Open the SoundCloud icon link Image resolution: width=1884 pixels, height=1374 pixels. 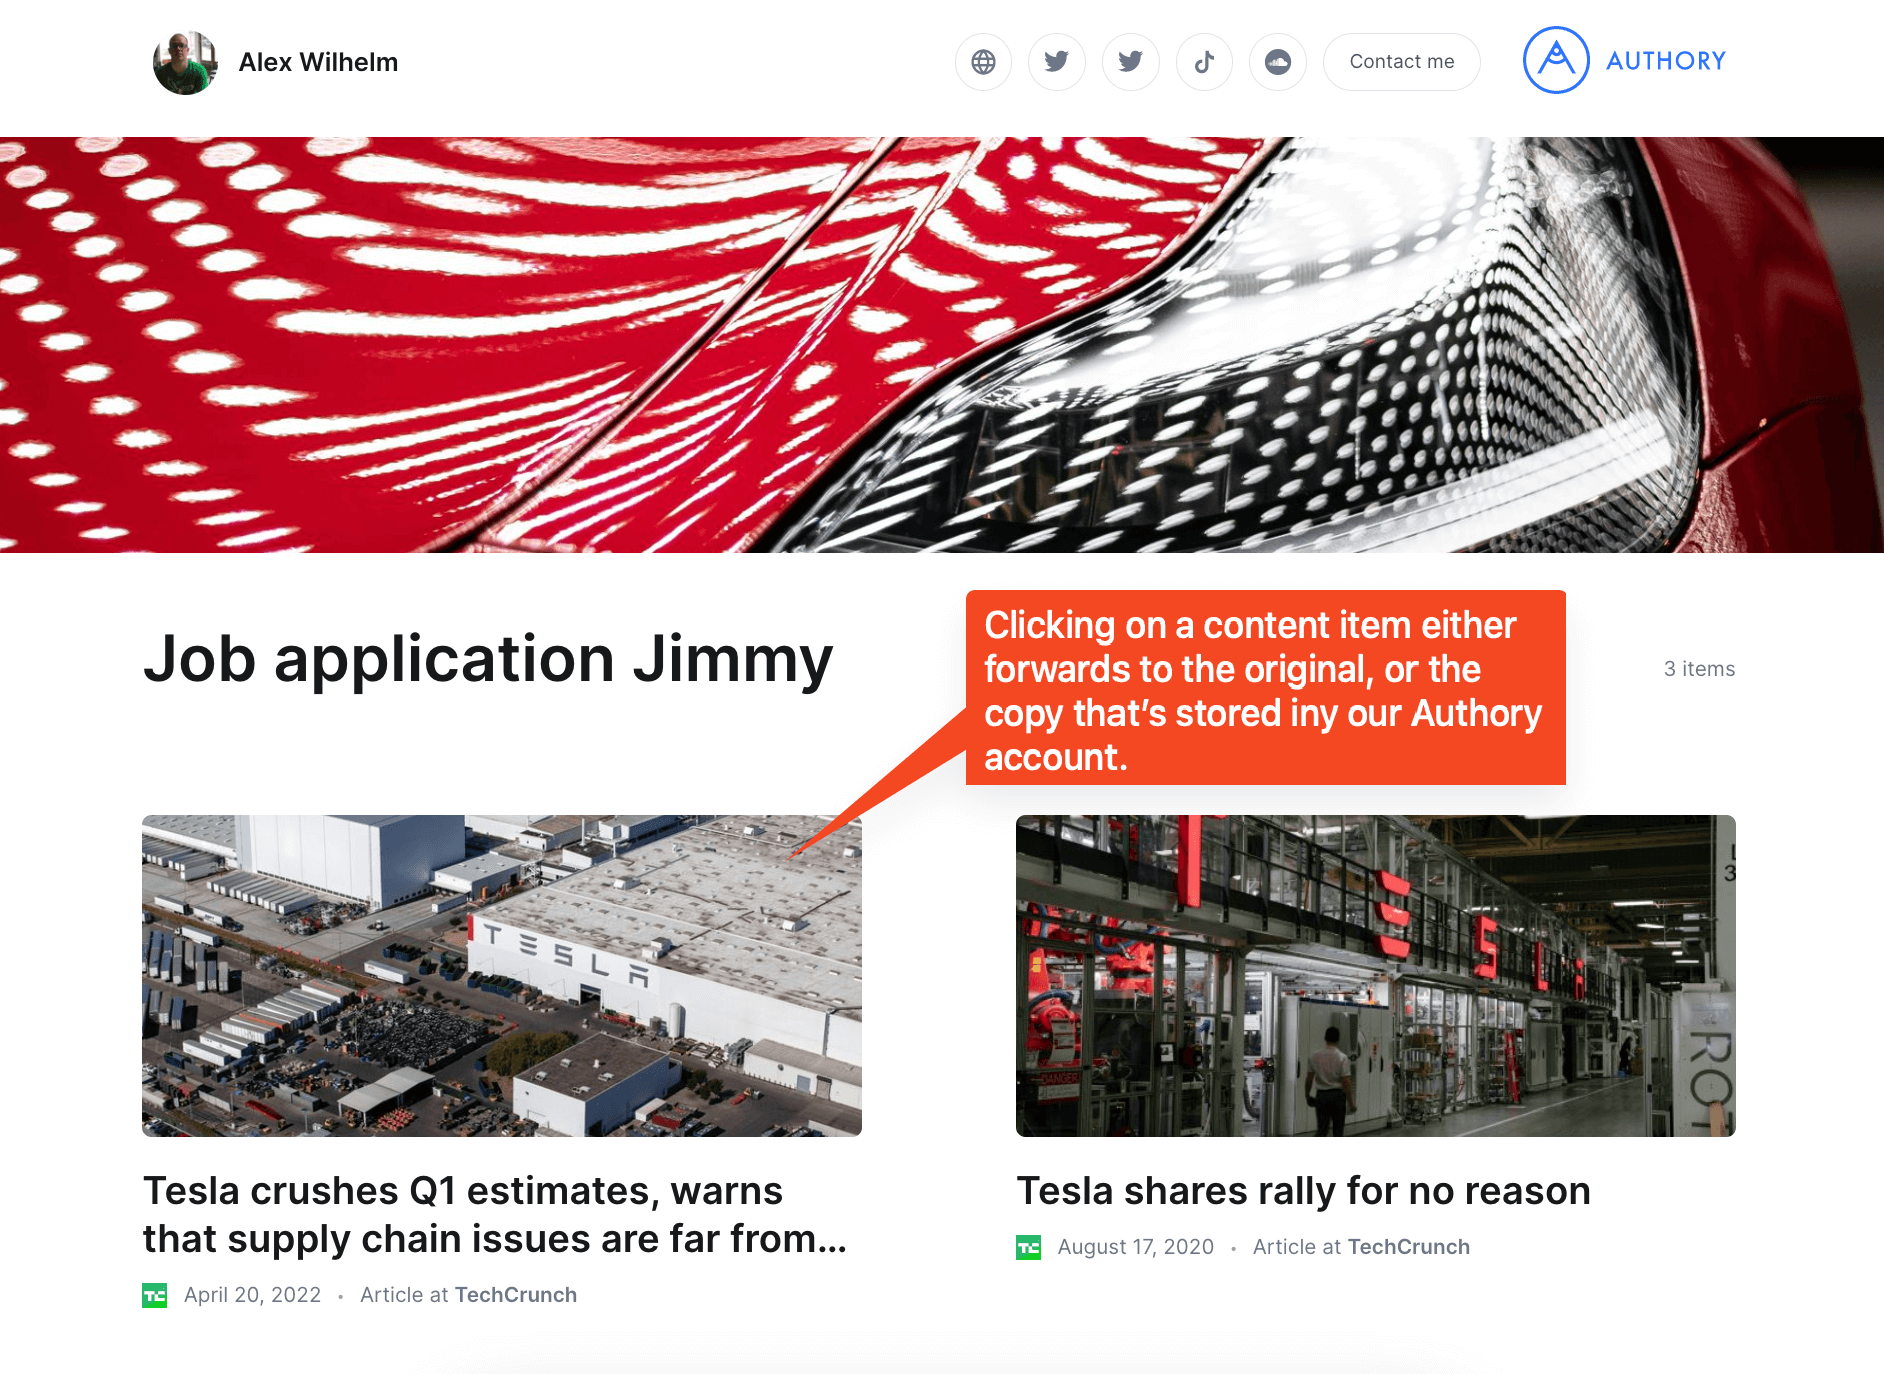(1278, 62)
